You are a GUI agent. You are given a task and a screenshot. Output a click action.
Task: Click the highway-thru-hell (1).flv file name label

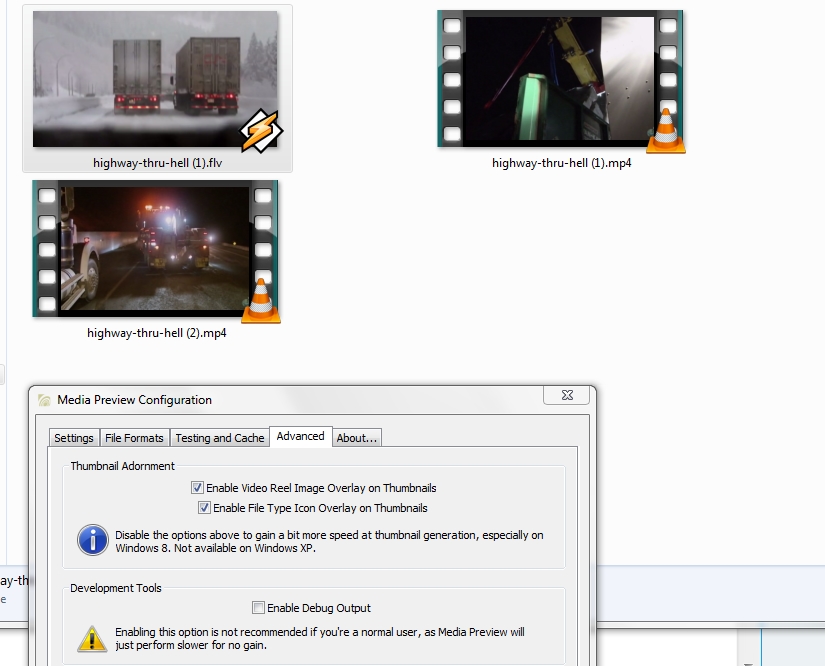pyautogui.click(x=157, y=163)
